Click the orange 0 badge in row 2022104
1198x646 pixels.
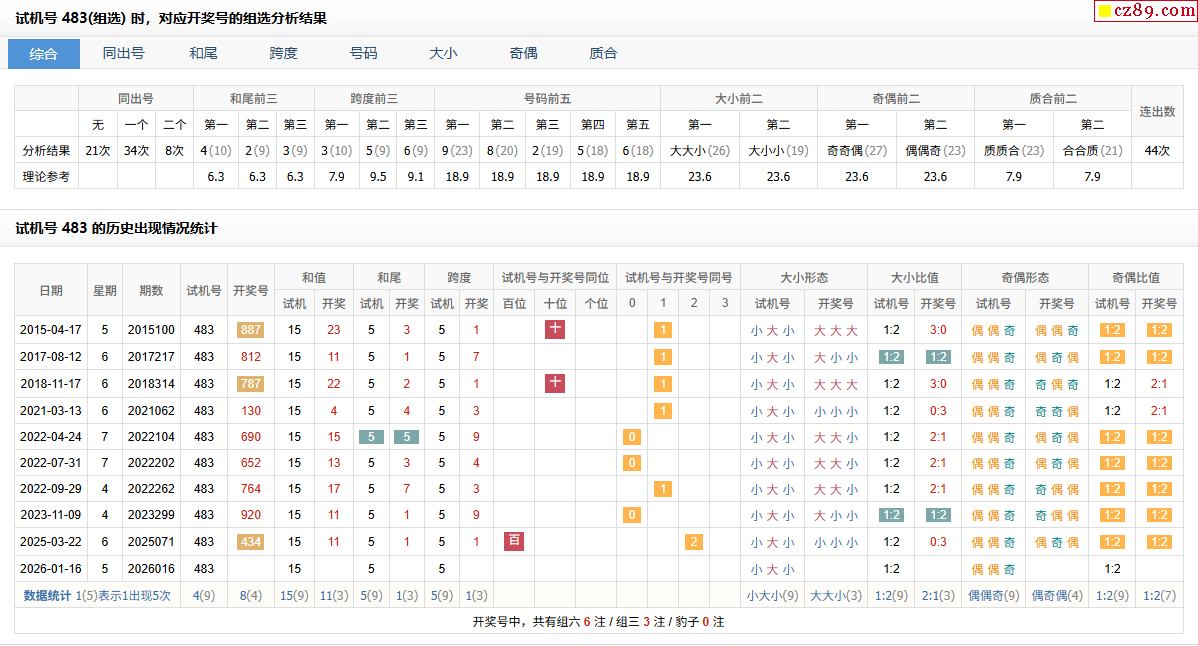click(631, 437)
